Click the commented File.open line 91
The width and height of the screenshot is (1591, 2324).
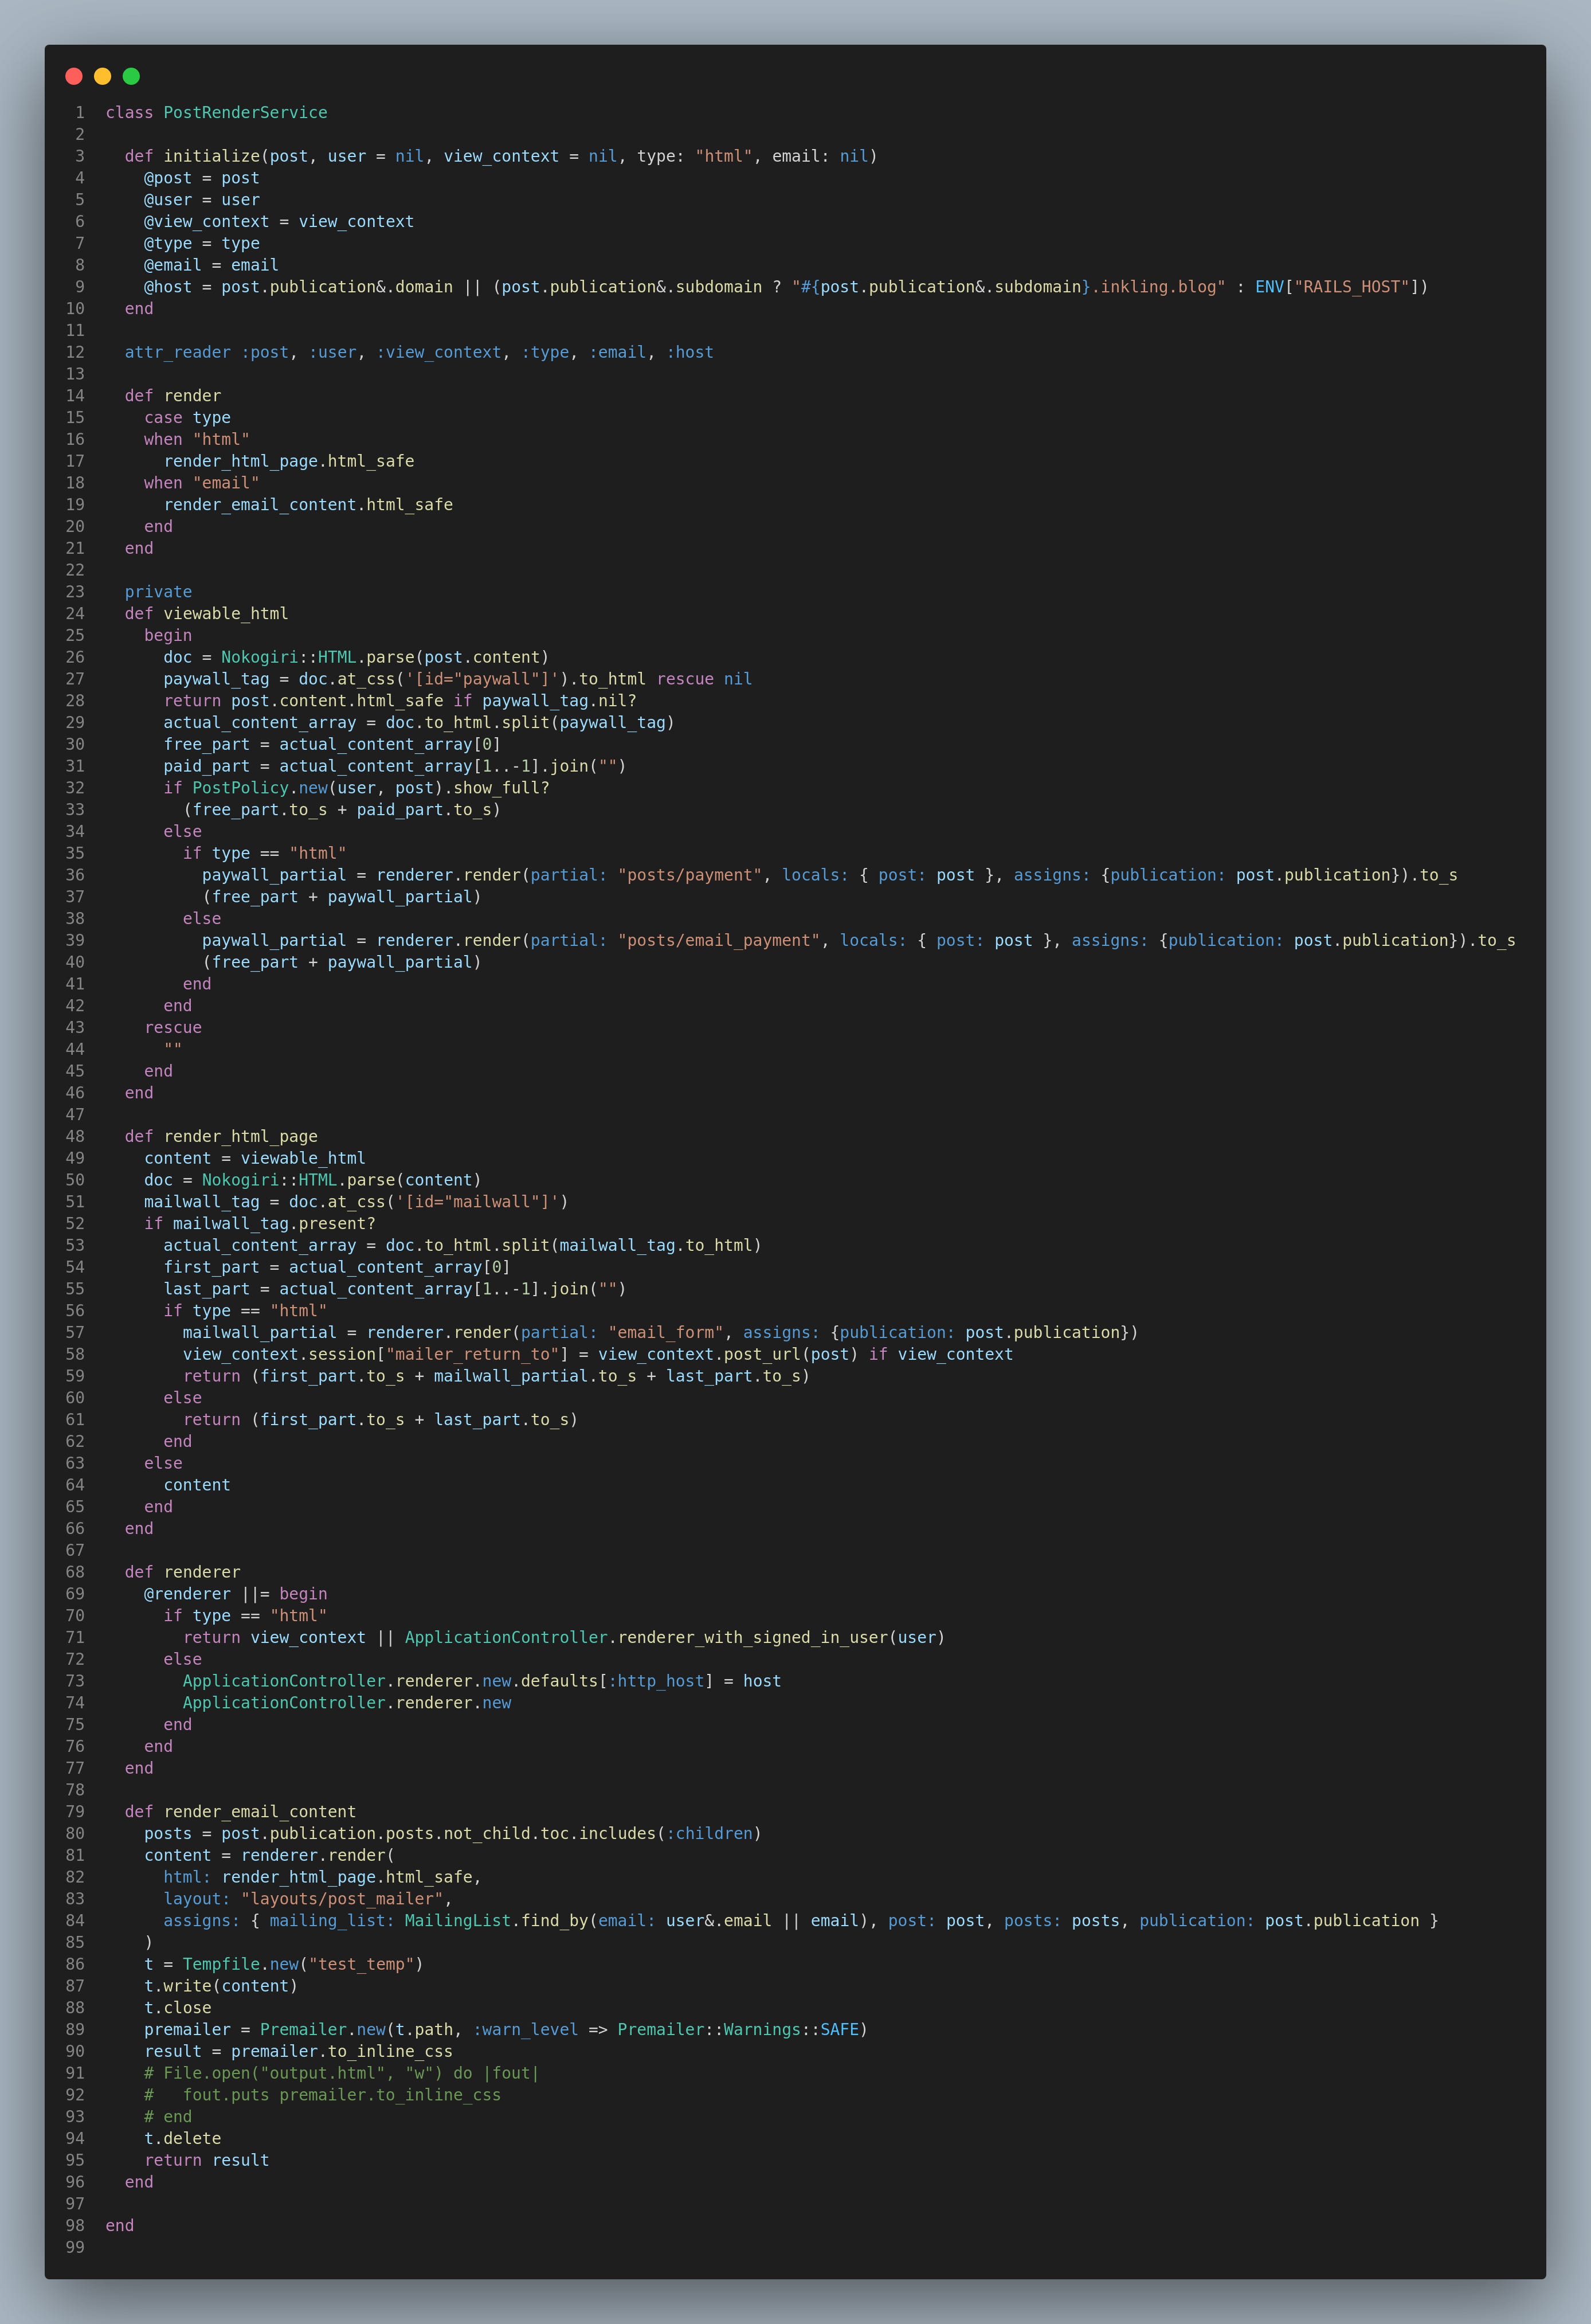click(341, 2073)
